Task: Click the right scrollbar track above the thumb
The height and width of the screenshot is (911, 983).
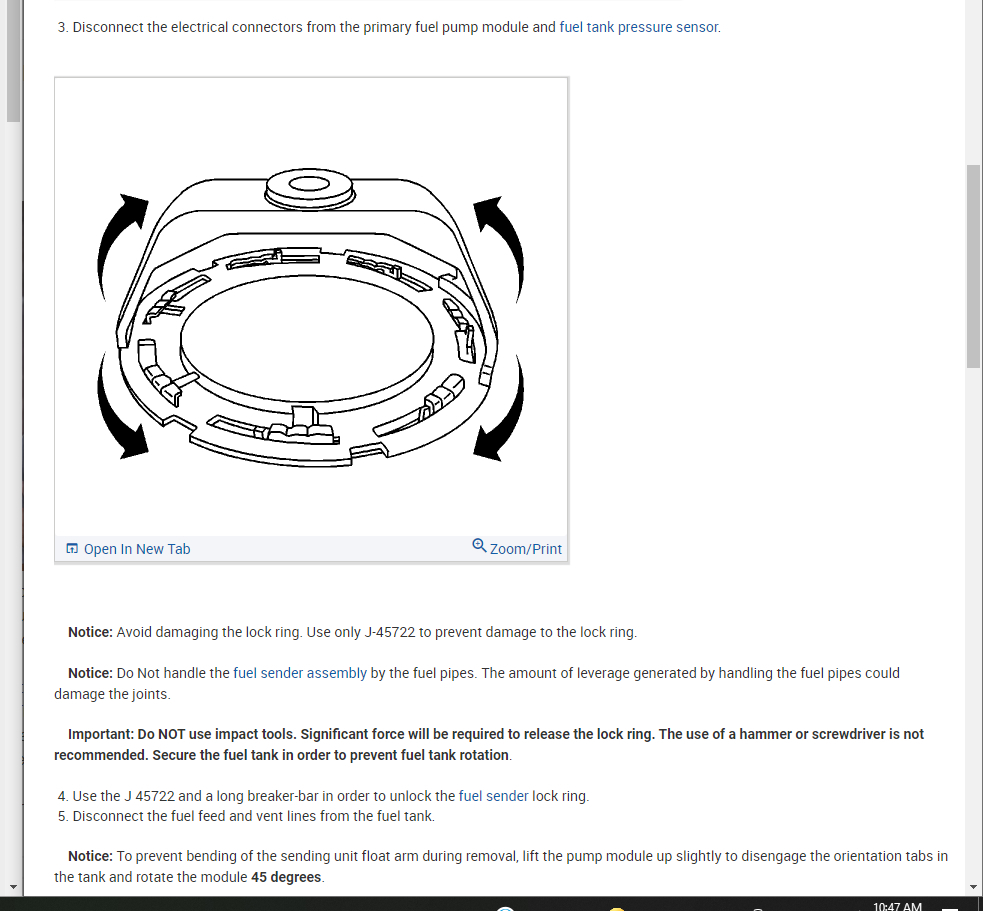Action: click(973, 82)
